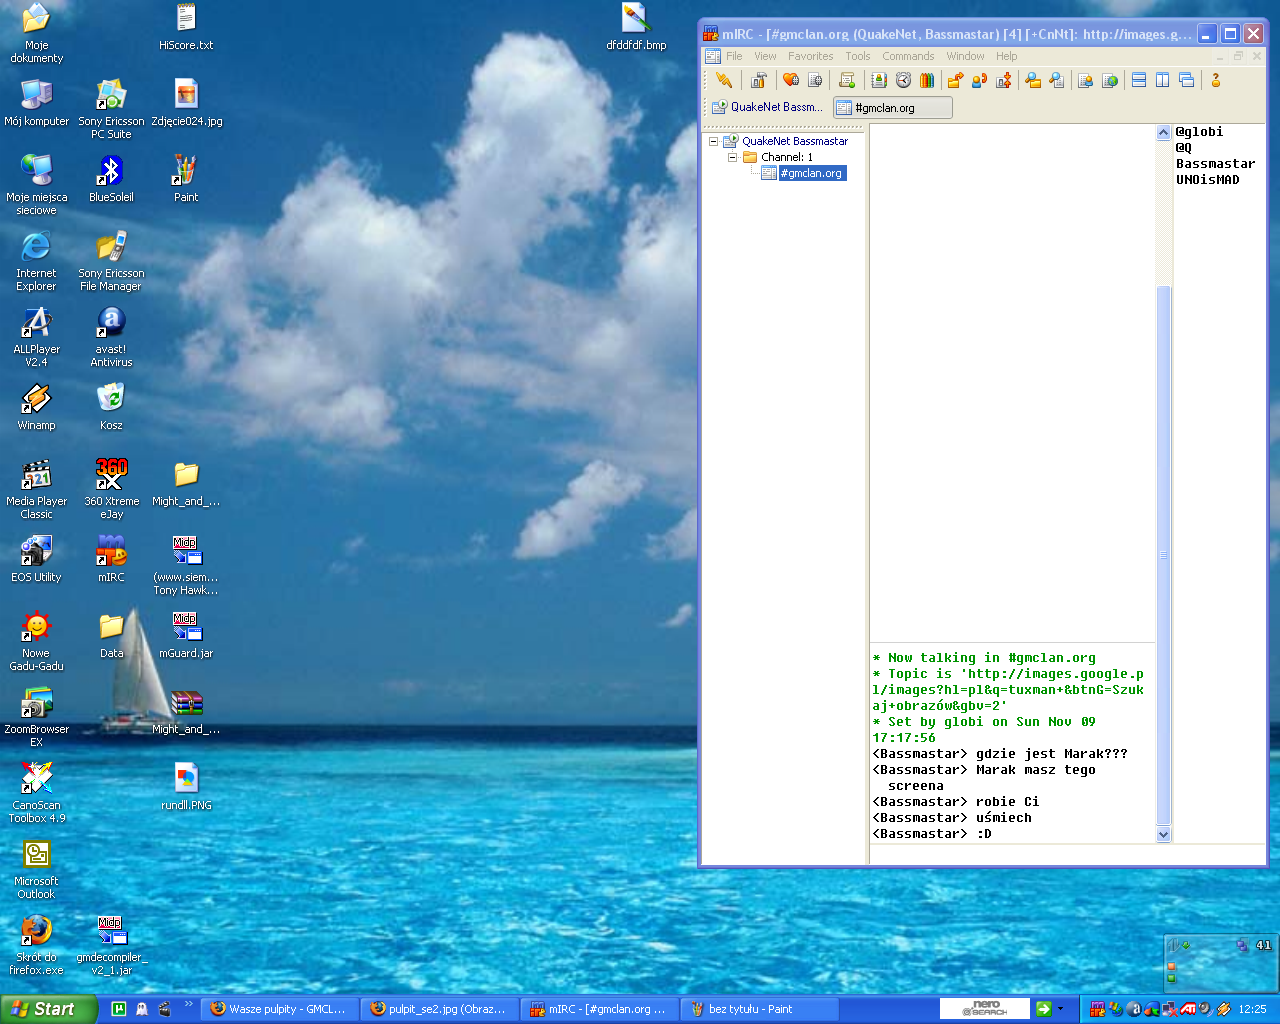Open the Favorites menu
This screenshot has height=1024, width=1280.
tap(810, 57)
